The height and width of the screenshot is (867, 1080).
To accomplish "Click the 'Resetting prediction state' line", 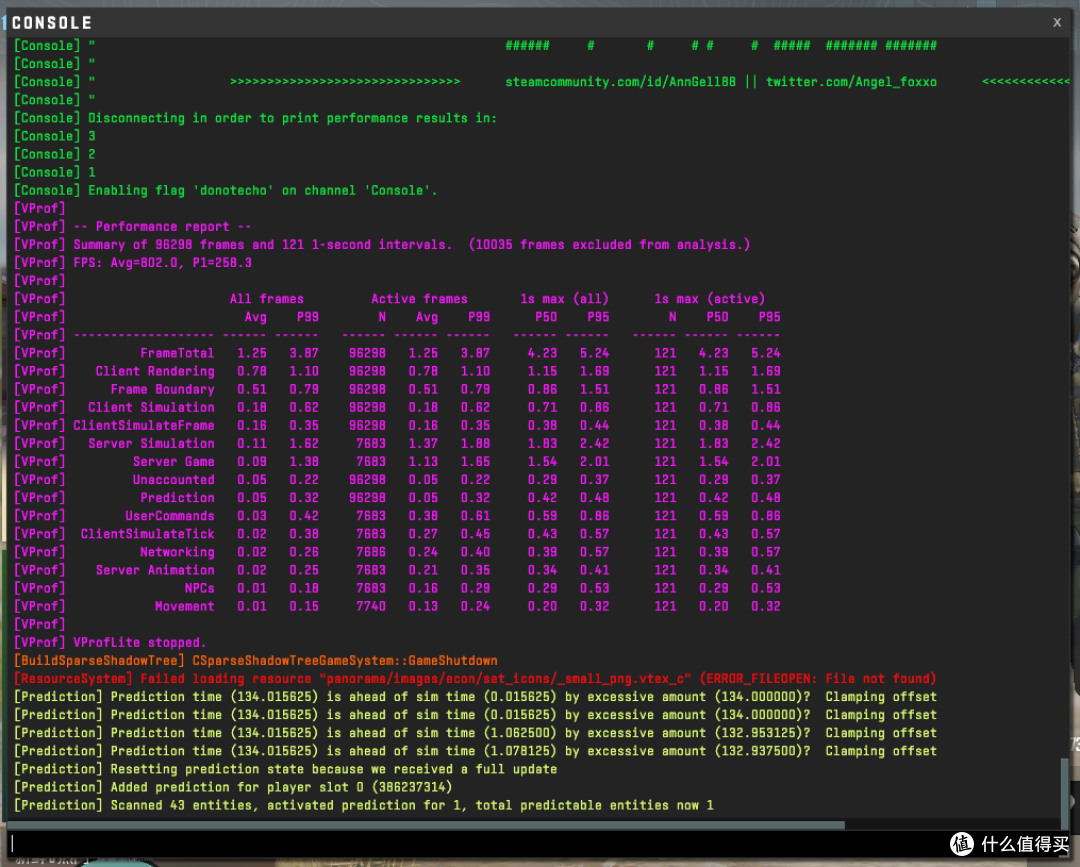I will pos(286,769).
